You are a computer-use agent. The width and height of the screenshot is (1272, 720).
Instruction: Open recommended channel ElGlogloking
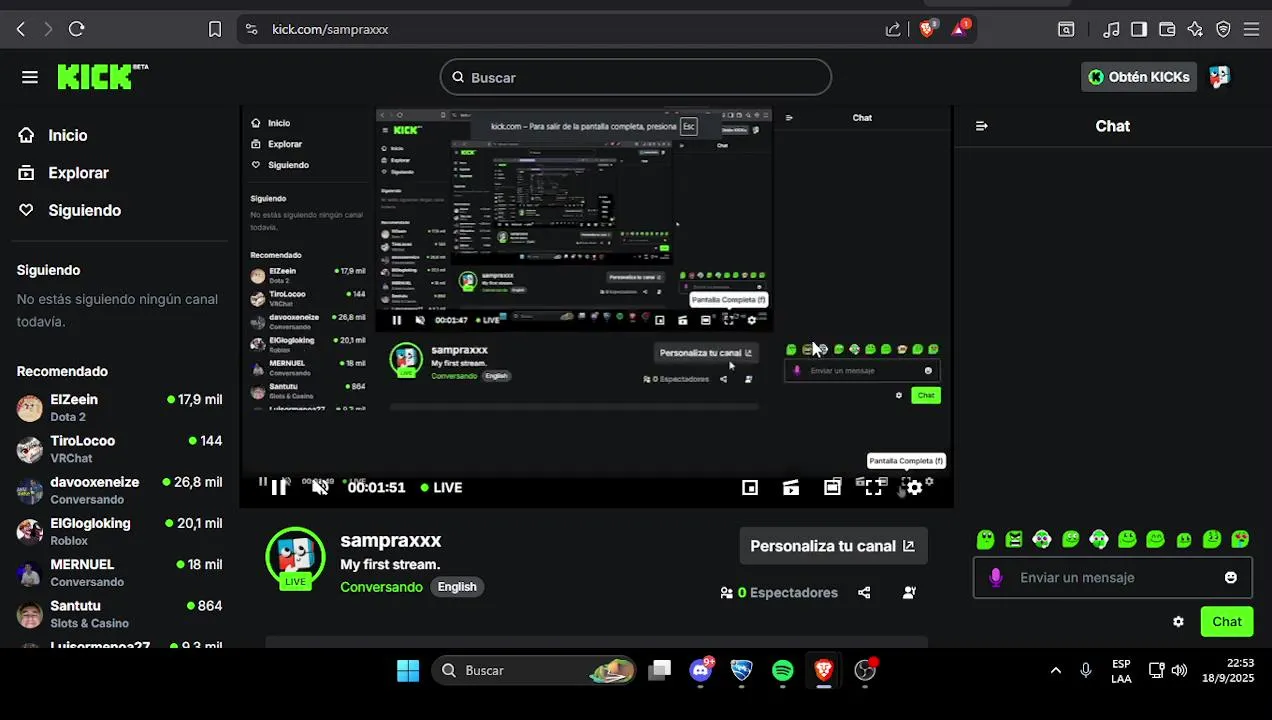(x=119, y=532)
